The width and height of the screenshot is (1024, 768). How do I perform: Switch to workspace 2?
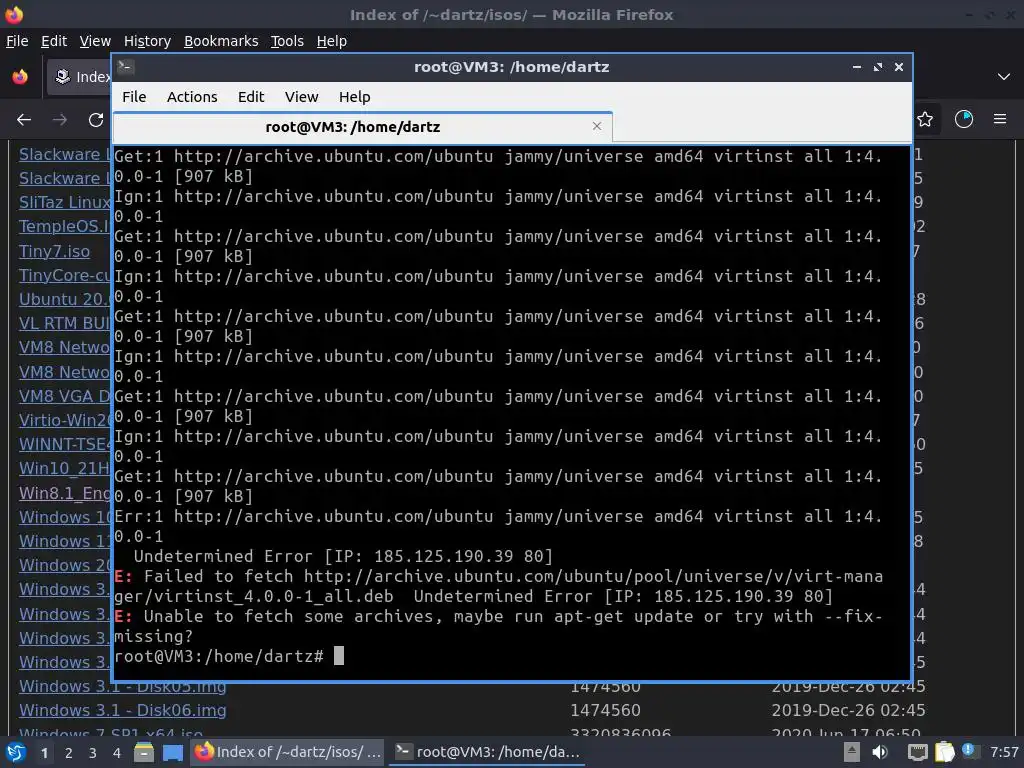69,753
